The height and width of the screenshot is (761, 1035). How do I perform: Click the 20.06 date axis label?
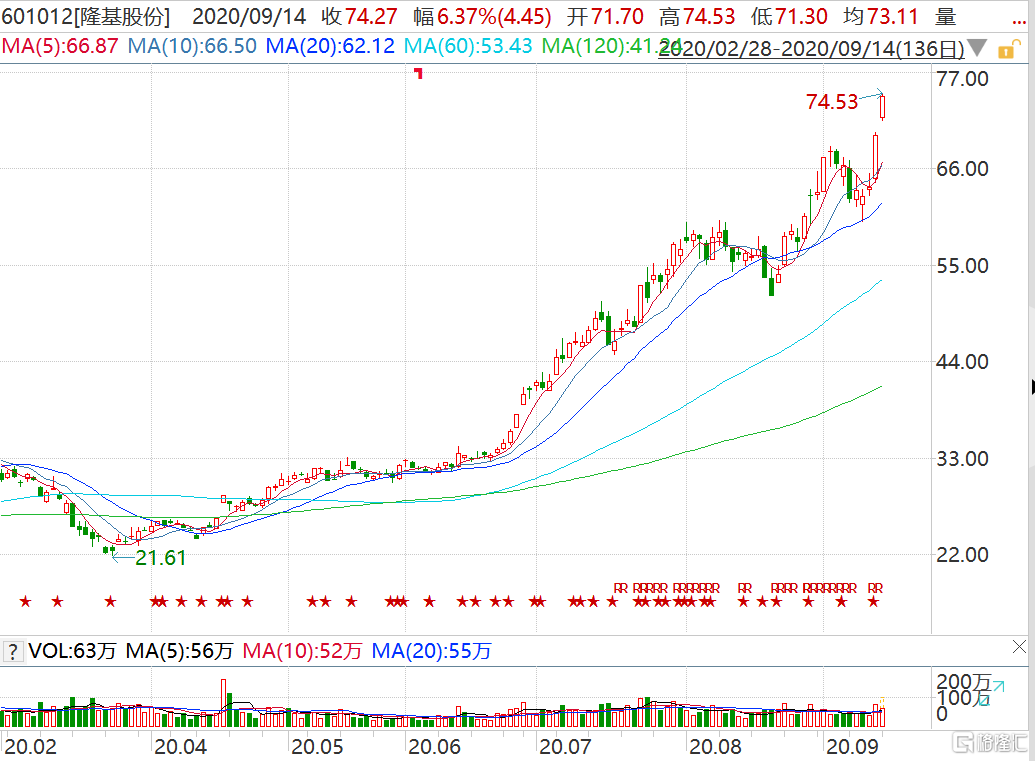[434, 746]
